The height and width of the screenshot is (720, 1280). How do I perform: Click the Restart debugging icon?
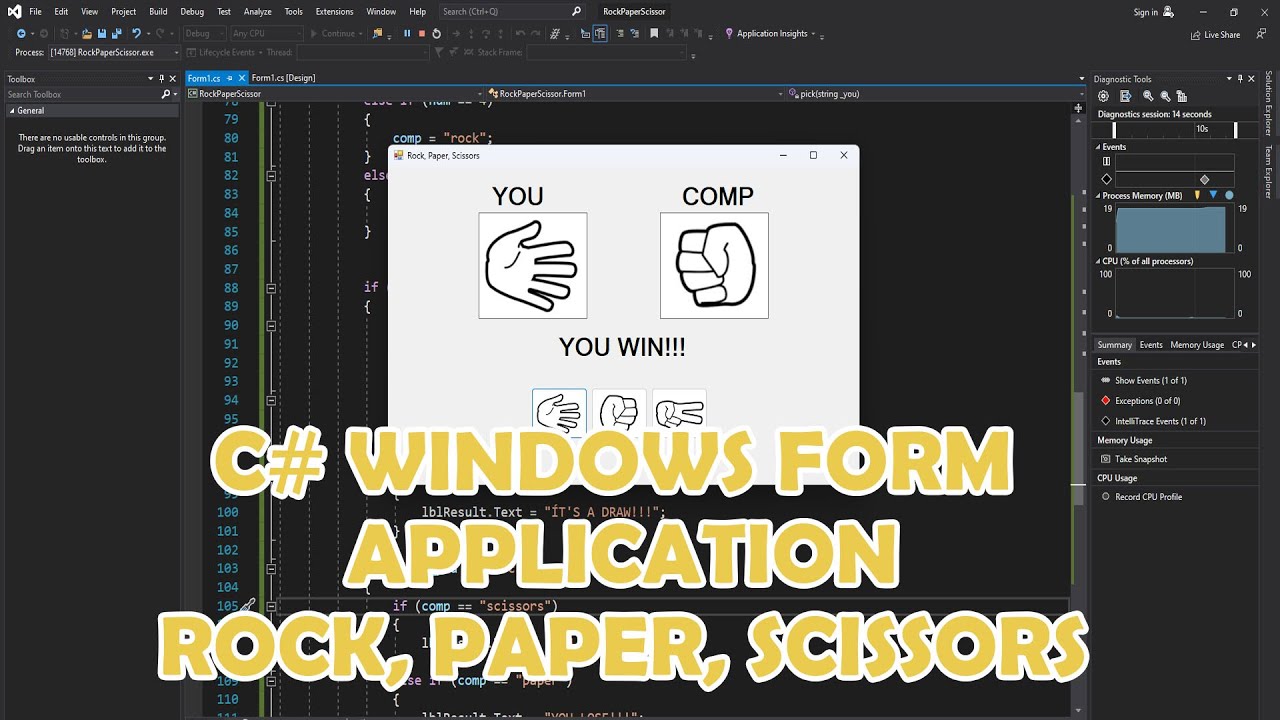click(436, 33)
